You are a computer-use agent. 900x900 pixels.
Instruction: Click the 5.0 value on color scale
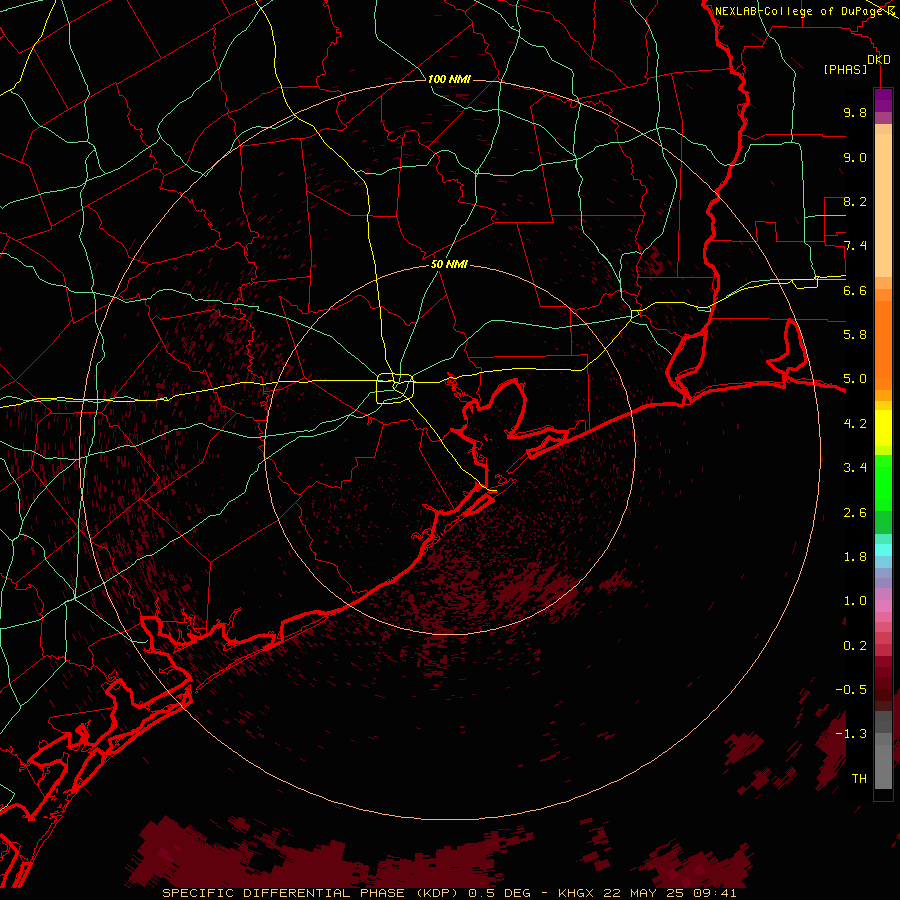coord(855,379)
